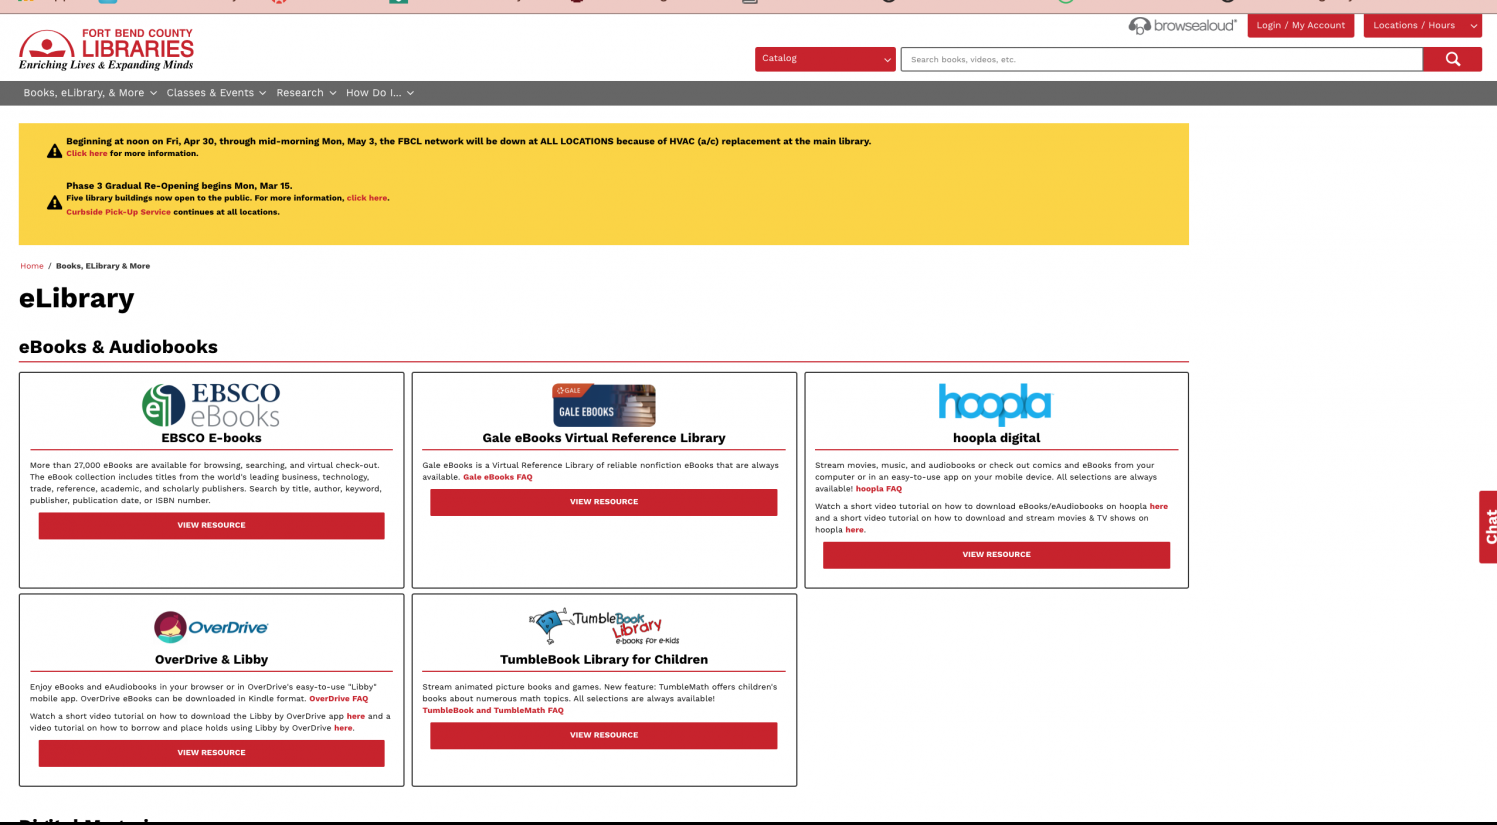This screenshot has height=825, width=1497.
Task: Open Curbside Pick-Up Service link
Action: [x=118, y=212]
